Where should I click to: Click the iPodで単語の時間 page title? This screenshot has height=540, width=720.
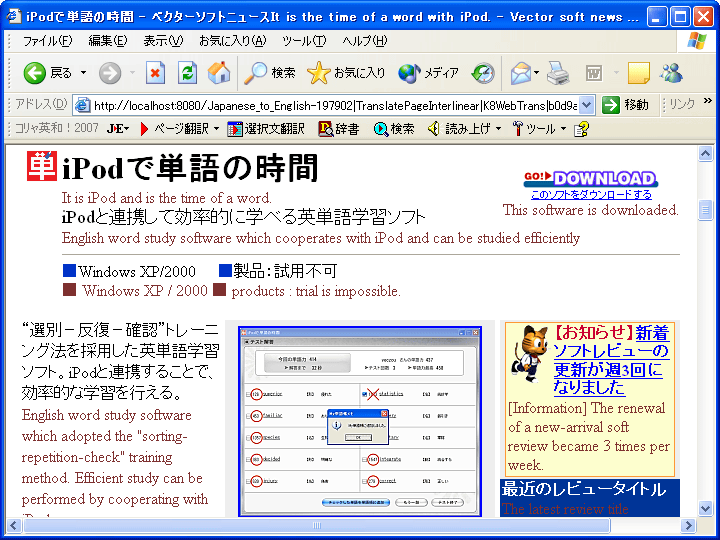pyautogui.click(x=191, y=168)
